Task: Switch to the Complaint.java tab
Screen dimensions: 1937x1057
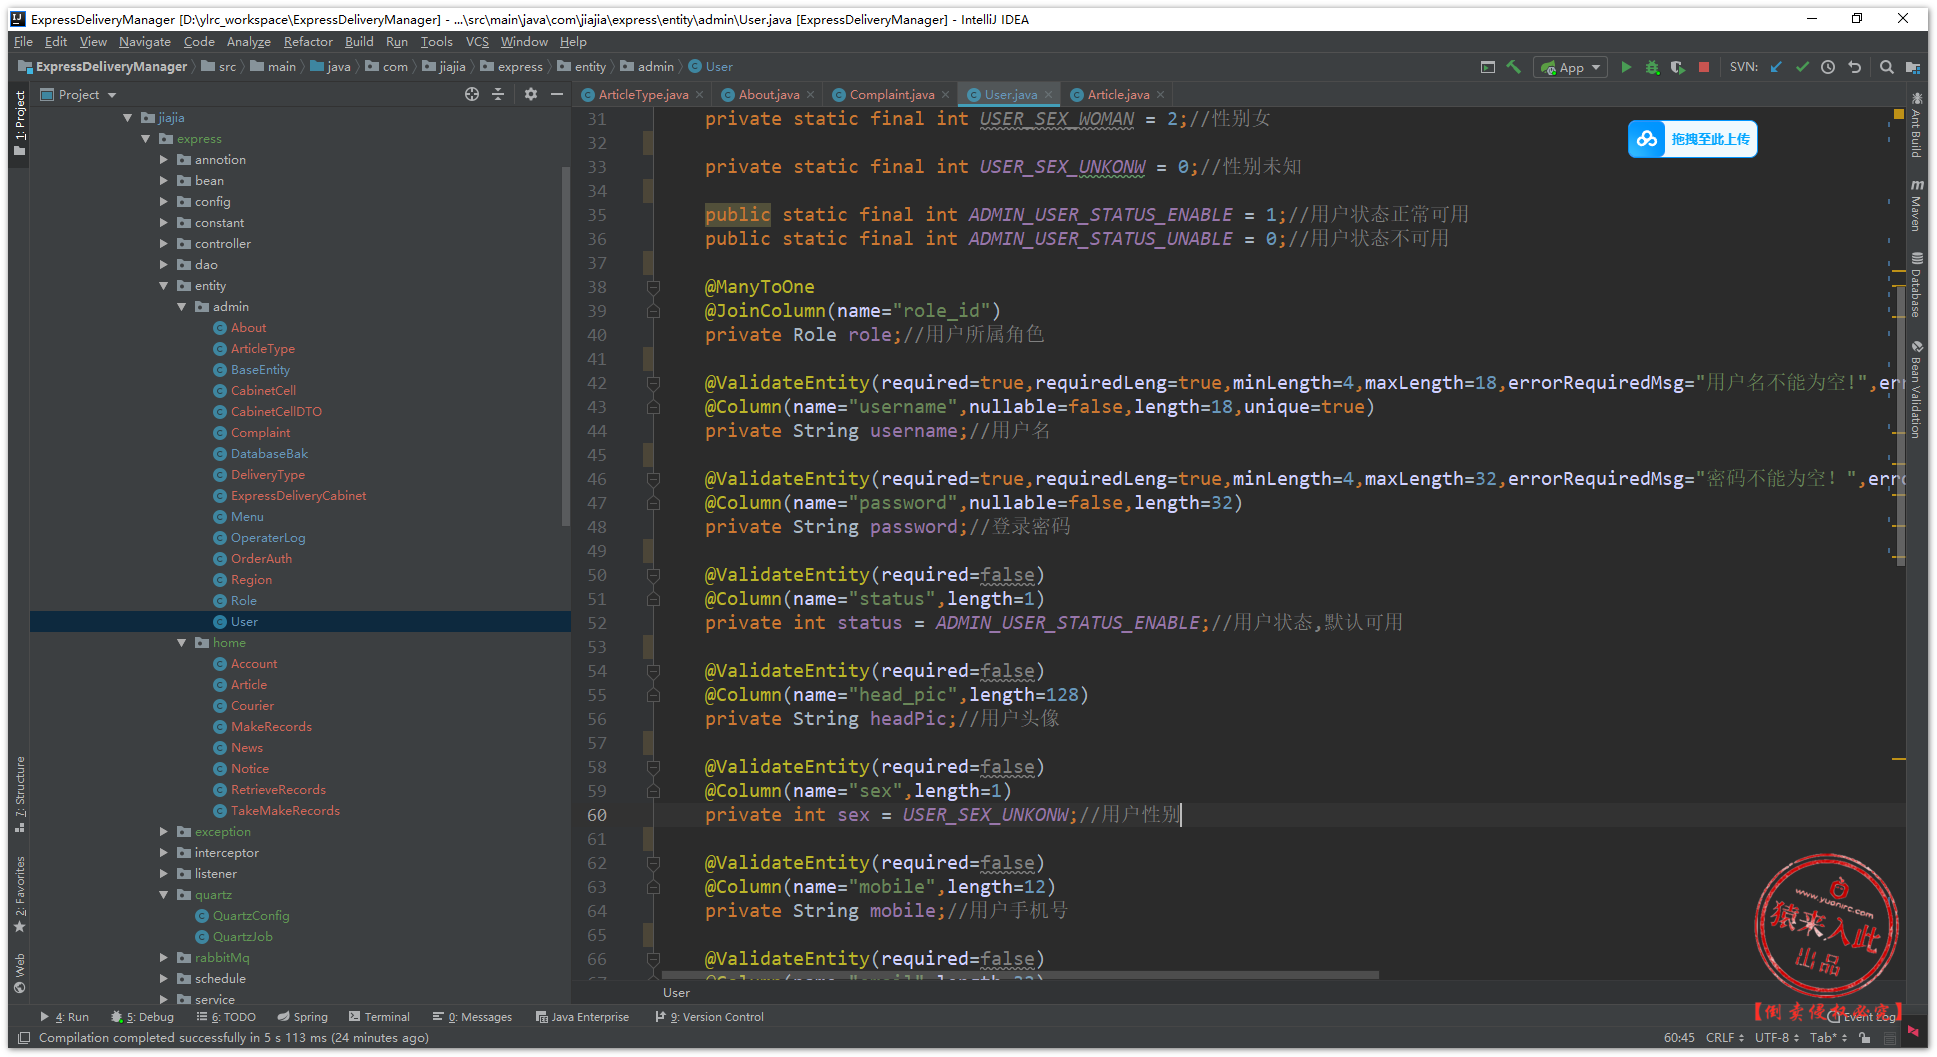Action: click(x=891, y=95)
